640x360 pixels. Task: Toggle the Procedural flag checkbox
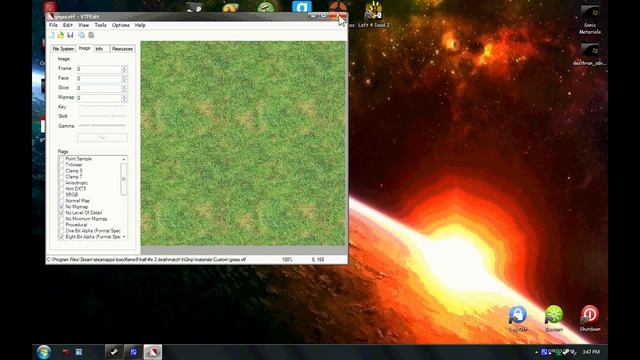click(x=62, y=225)
